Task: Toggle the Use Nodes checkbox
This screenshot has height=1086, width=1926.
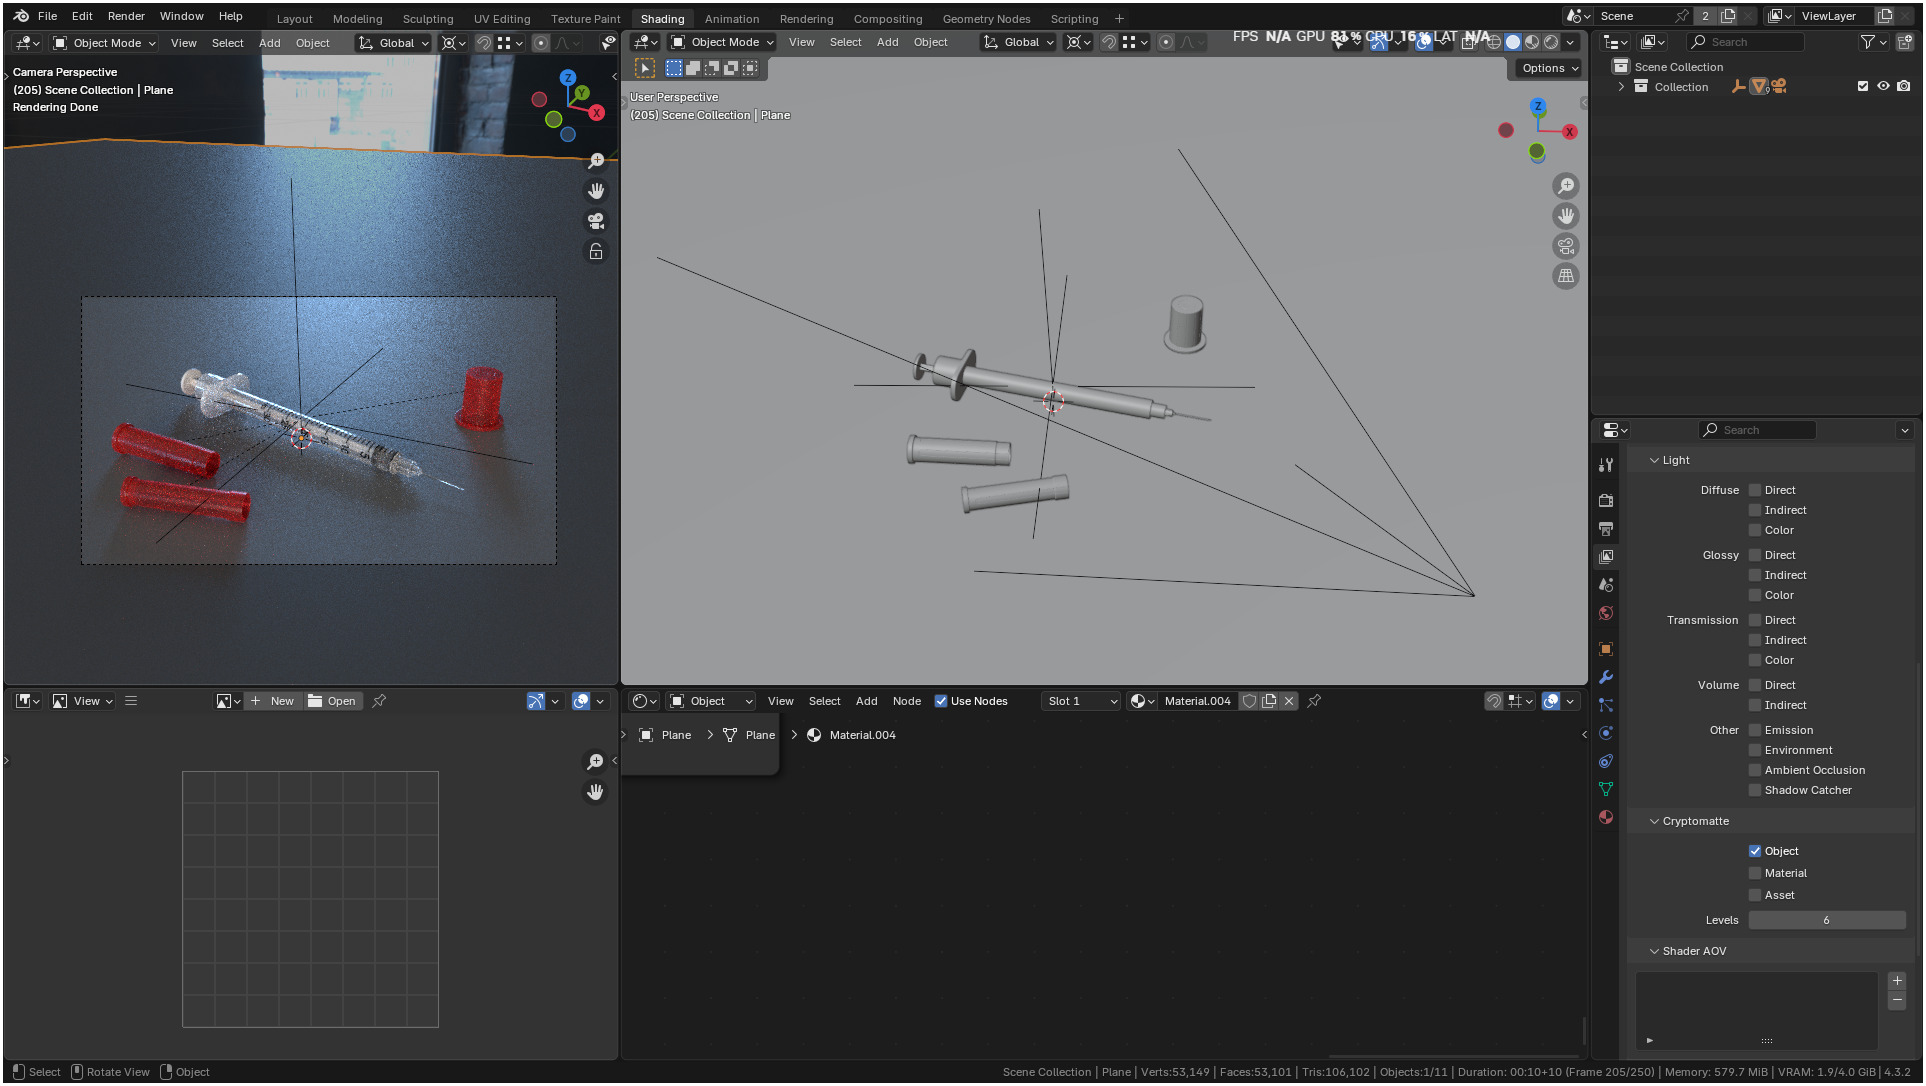Action: point(941,701)
